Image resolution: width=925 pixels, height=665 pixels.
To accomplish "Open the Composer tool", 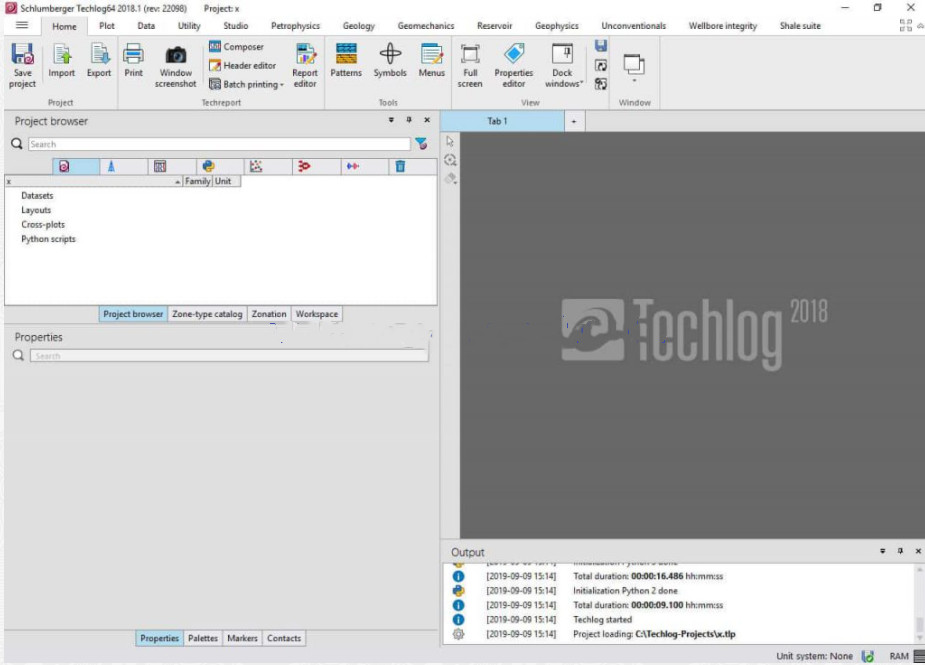I will [237, 47].
